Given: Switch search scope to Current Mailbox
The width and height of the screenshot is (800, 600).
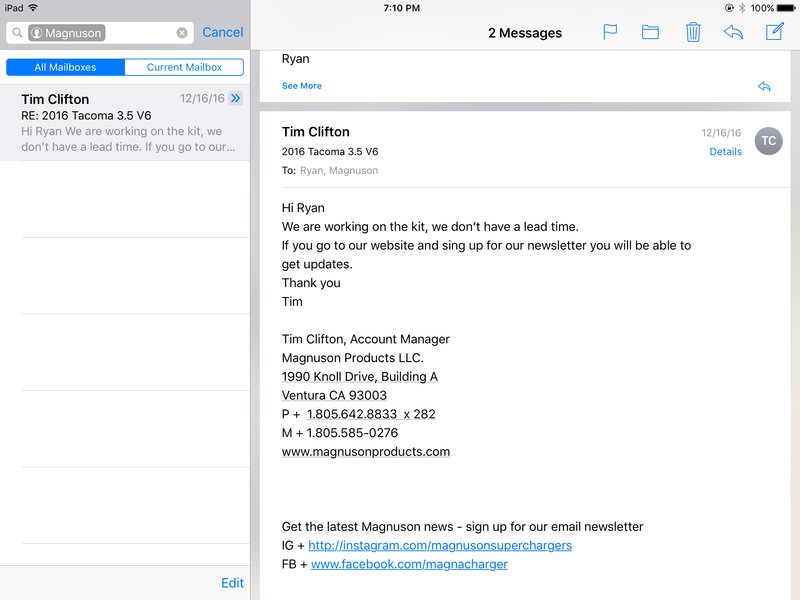Looking at the screenshot, I should (184, 67).
